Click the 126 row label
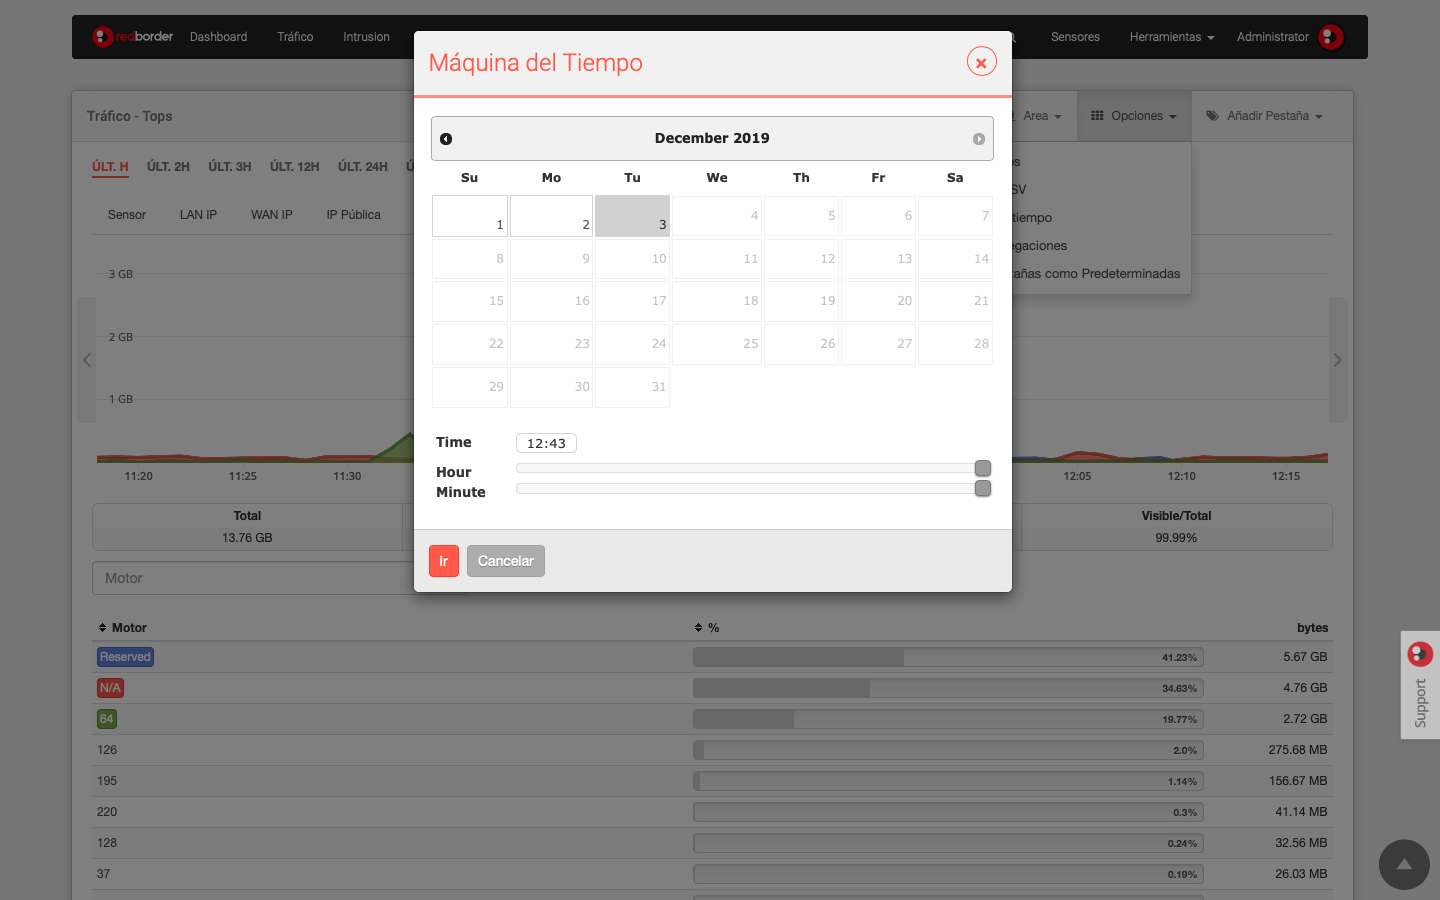 click(x=107, y=750)
